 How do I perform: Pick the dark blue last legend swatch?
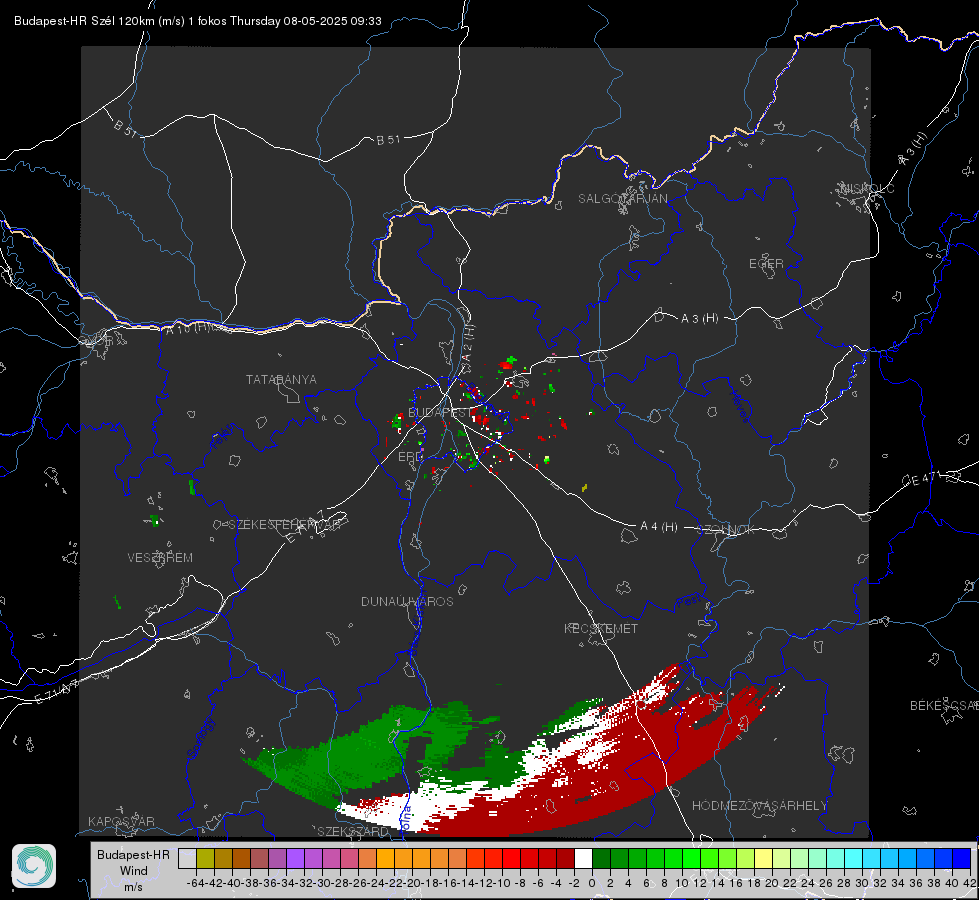[962, 859]
